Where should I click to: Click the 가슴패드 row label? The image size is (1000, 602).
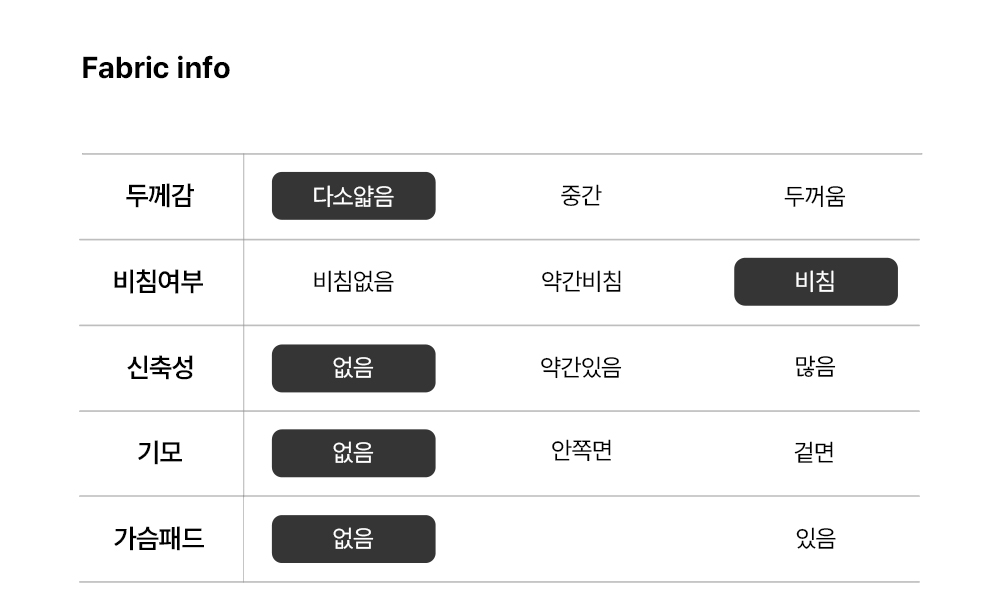point(159,538)
